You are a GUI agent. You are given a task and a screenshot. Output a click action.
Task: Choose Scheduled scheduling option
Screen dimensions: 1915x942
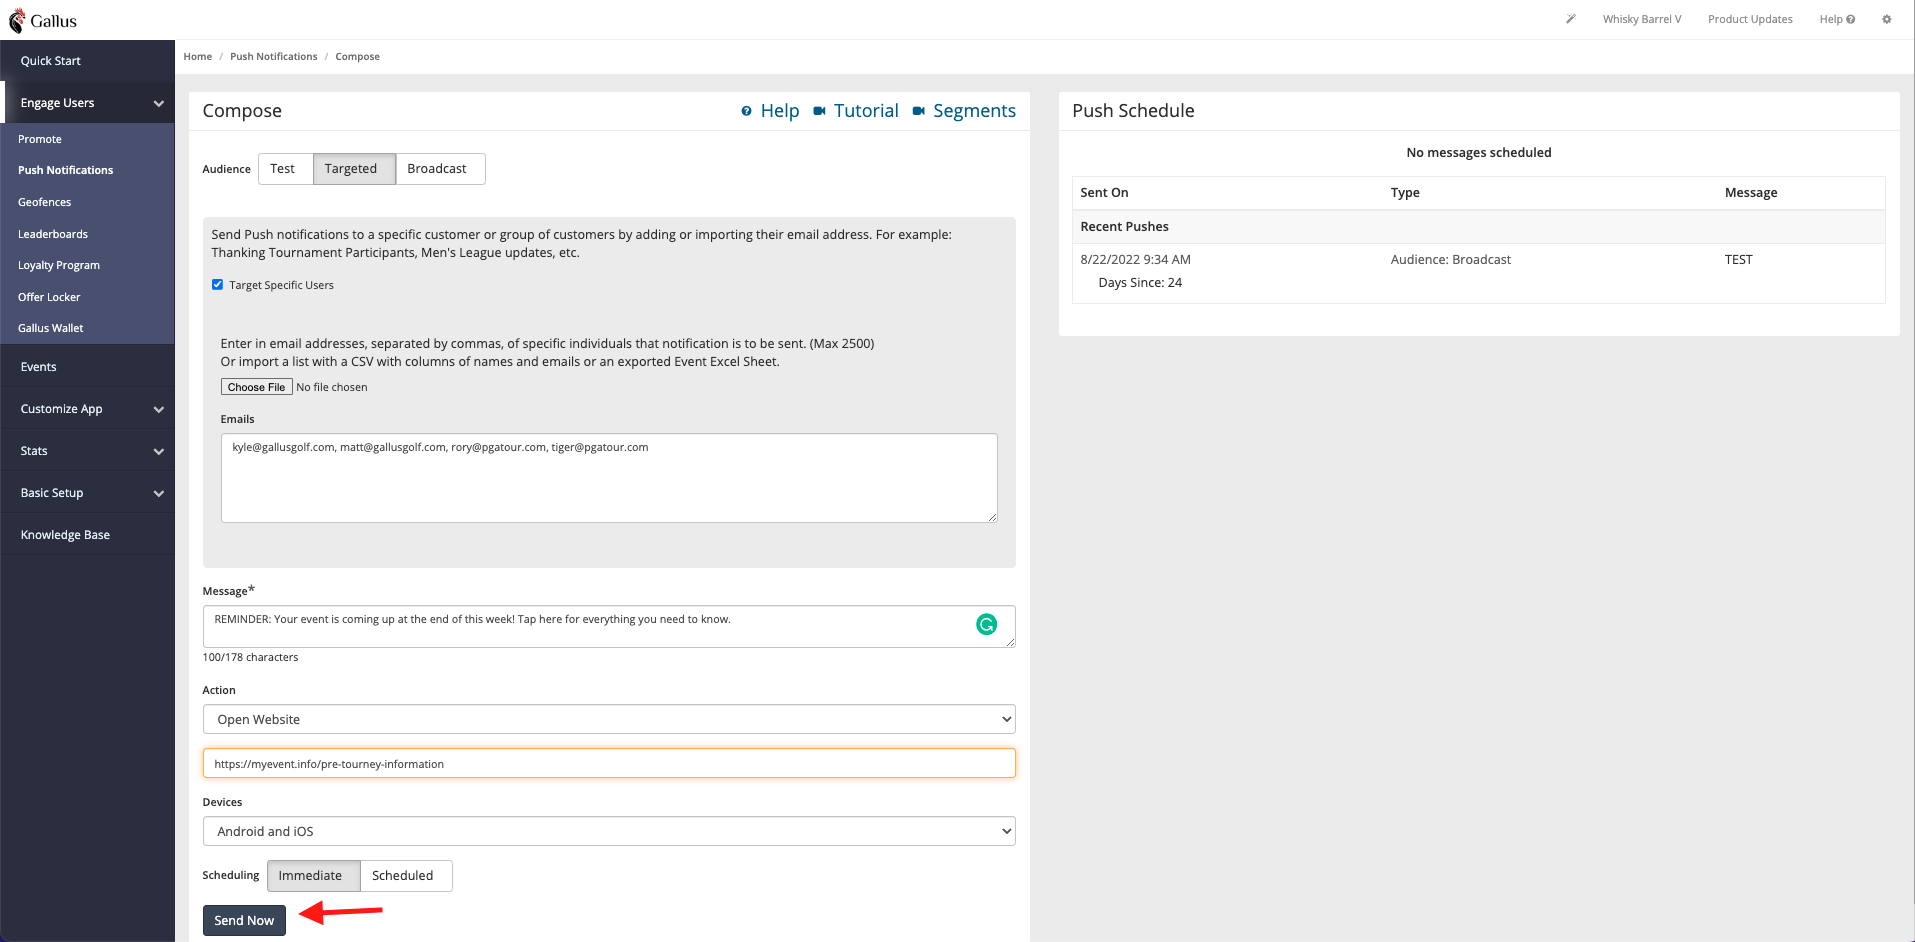(406, 876)
